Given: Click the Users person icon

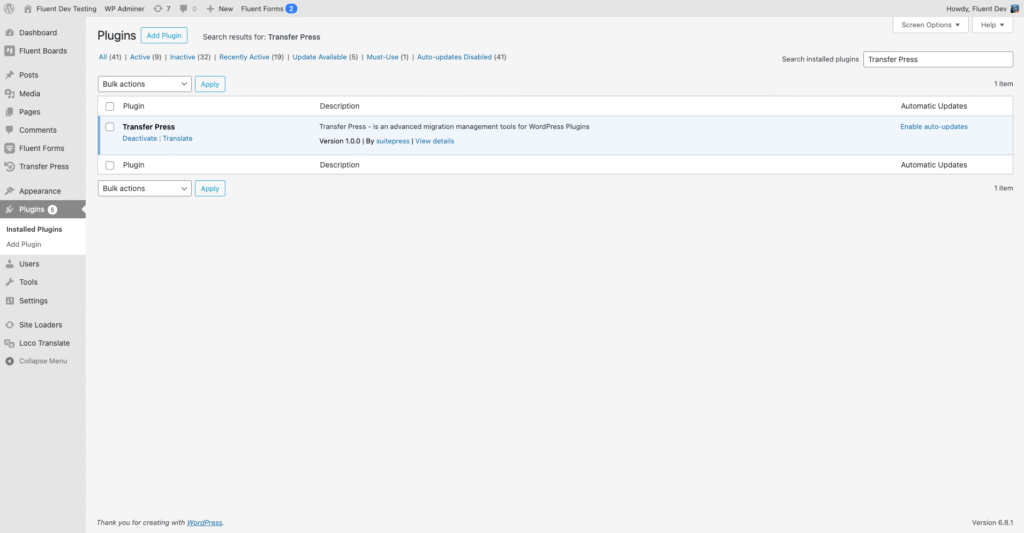Looking at the screenshot, I should [10, 264].
